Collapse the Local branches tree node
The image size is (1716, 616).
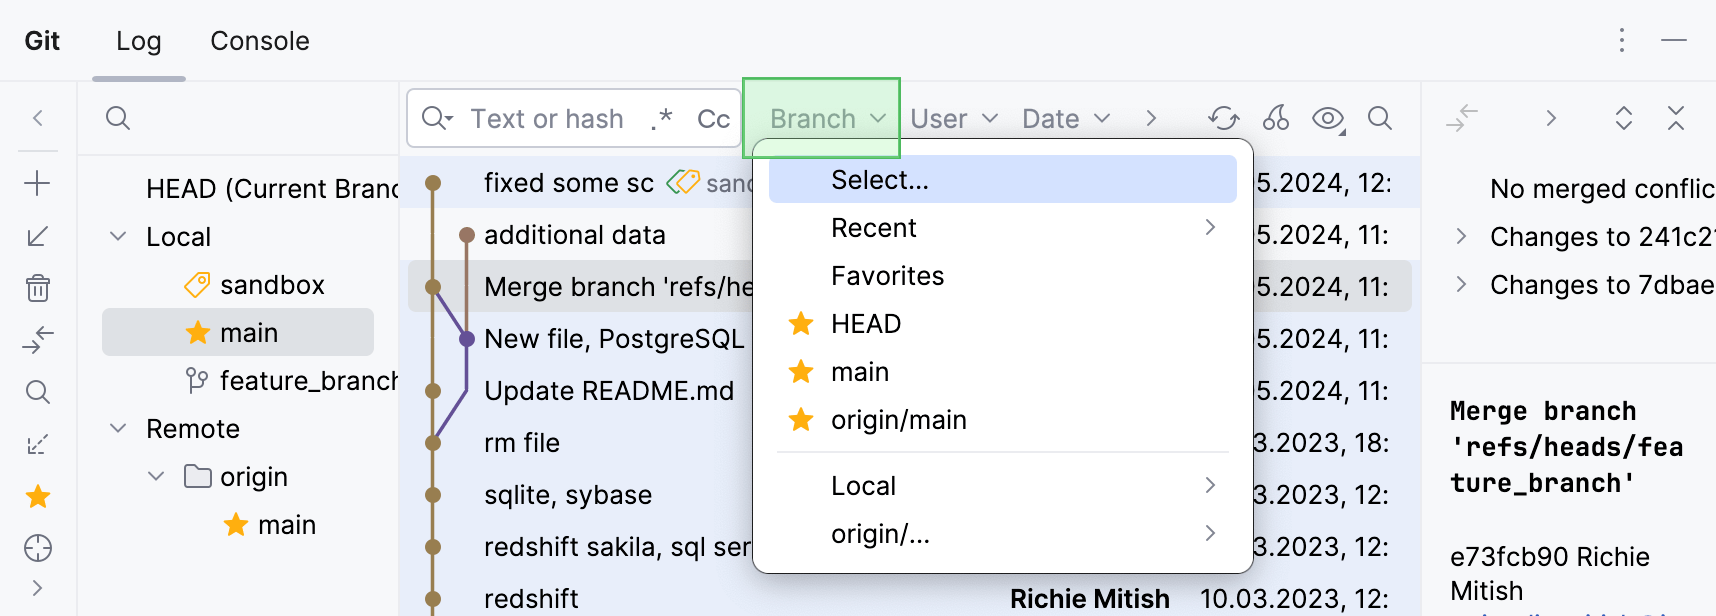[x=118, y=237]
